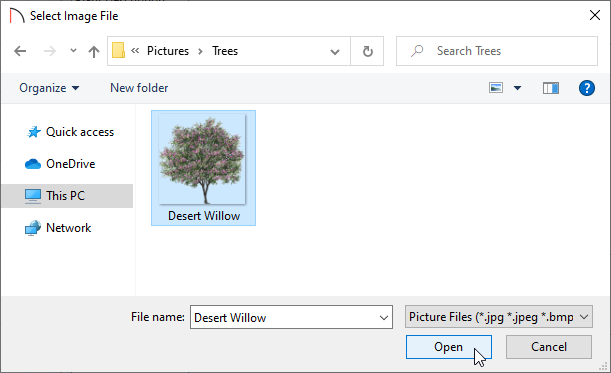Open the Picture Files type filter

pos(499,317)
